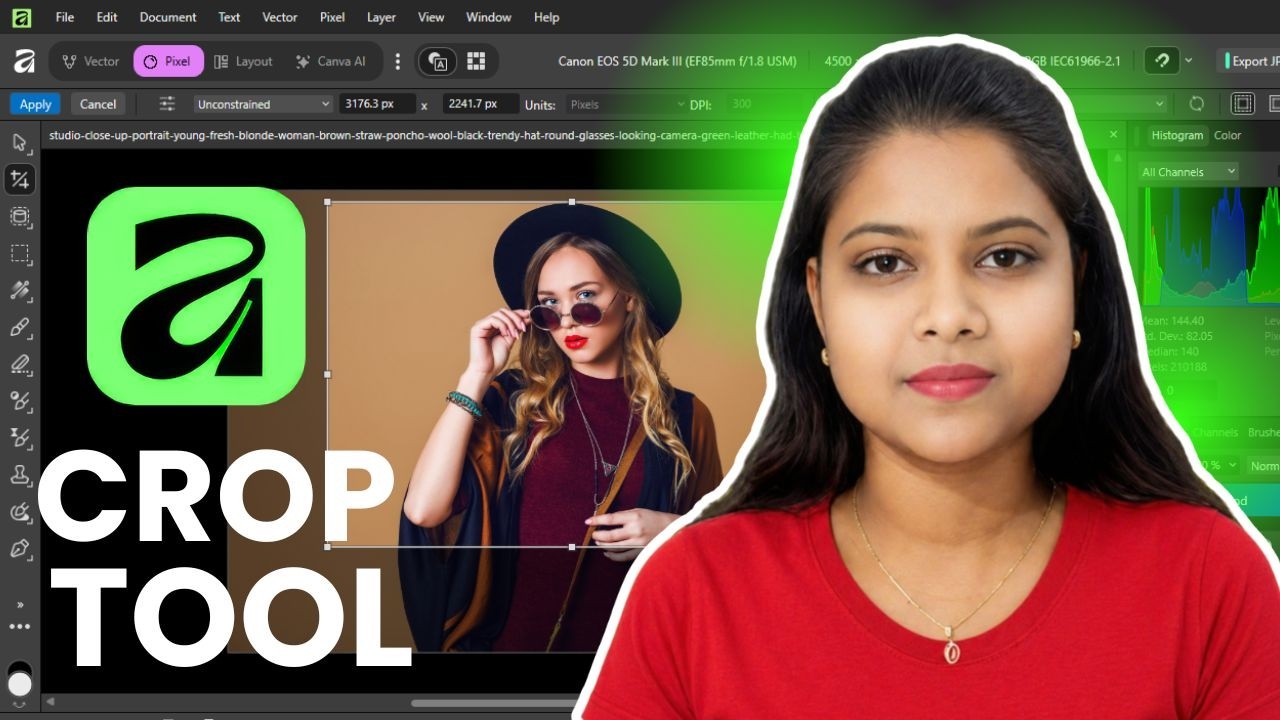Open the snapping options dropdown arrow
Screen dimensions: 1280x720
(x=1188, y=61)
